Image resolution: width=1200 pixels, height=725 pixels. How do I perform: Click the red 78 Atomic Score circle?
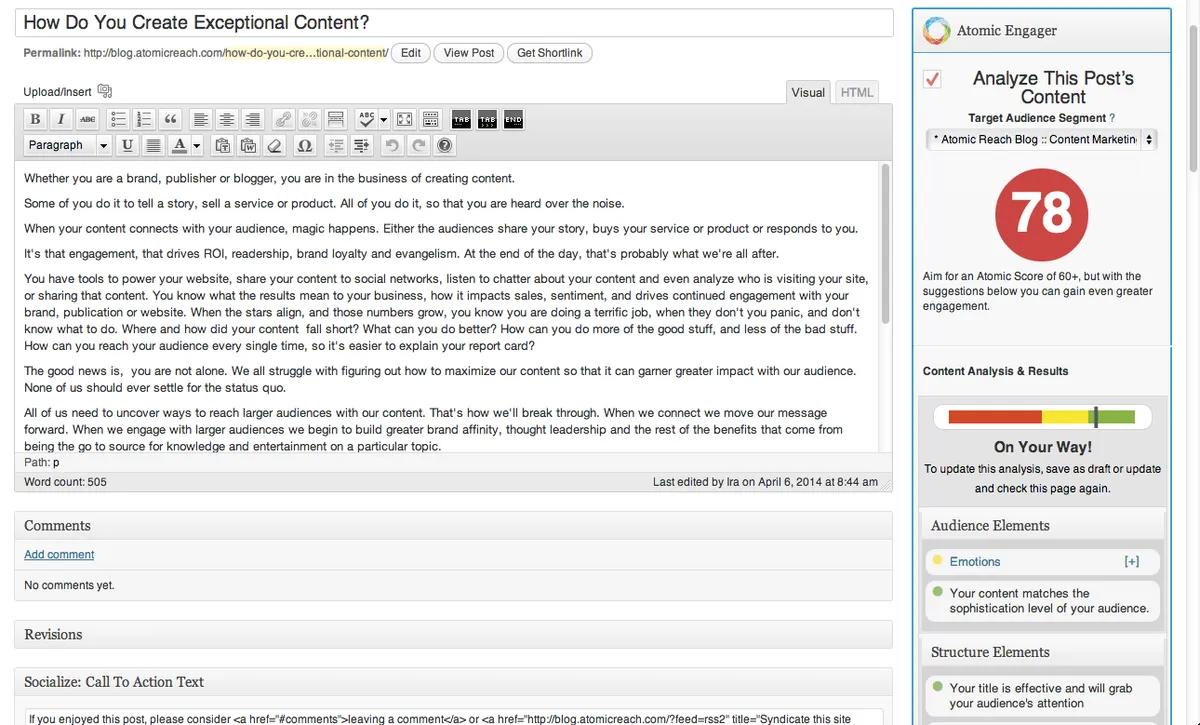coord(1042,212)
